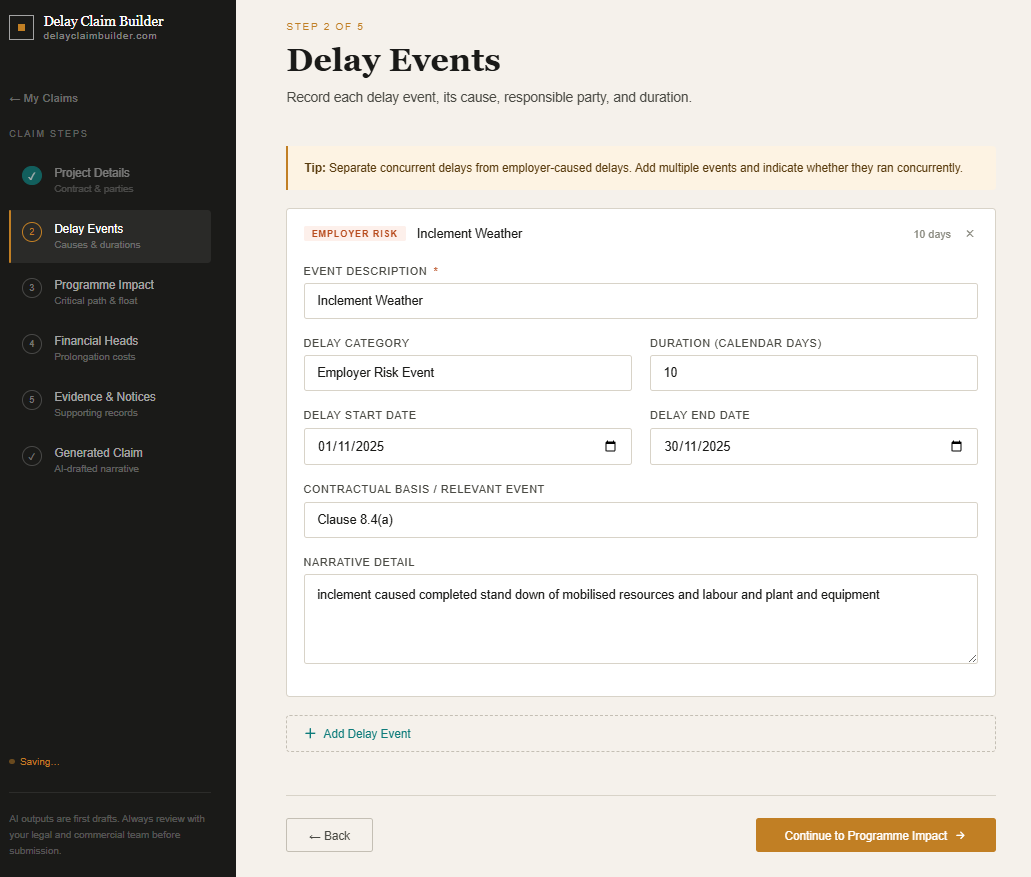Click the Delay Claim Builder logo icon

tap(21, 27)
